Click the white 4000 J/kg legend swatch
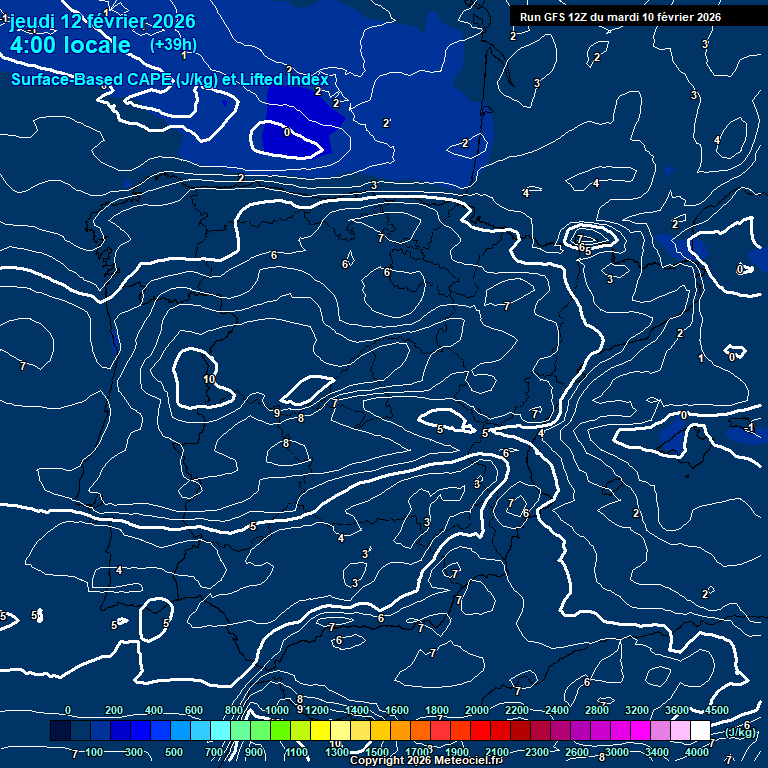The image size is (768, 768). [x=700, y=731]
